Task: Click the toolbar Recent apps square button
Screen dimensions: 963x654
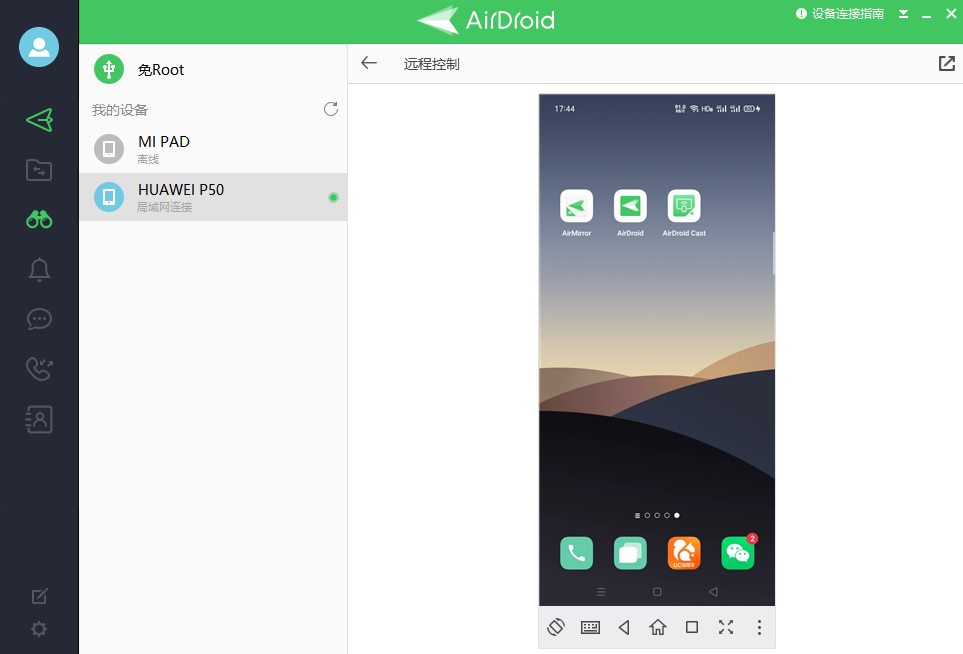Action: tap(692, 627)
